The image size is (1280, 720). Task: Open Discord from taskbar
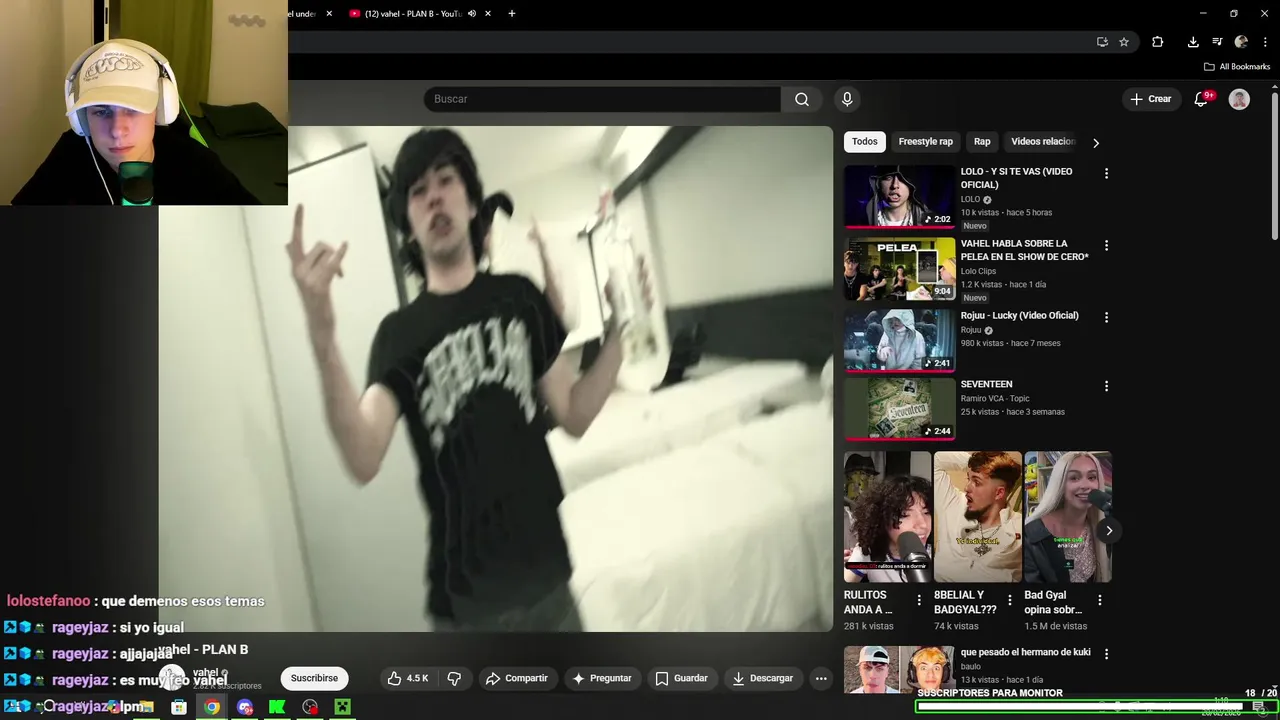[x=245, y=707]
